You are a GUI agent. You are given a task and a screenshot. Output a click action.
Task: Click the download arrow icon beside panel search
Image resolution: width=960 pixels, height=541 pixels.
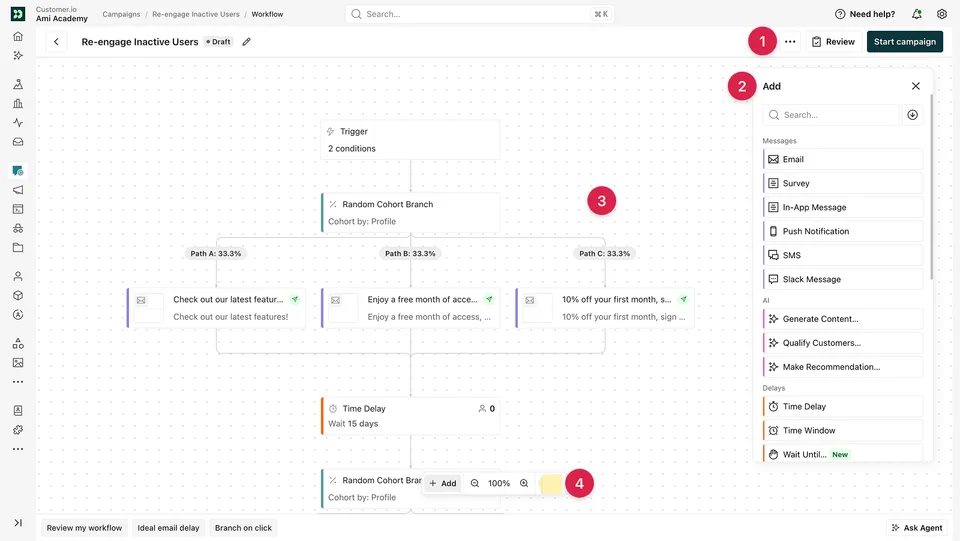click(912, 115)
